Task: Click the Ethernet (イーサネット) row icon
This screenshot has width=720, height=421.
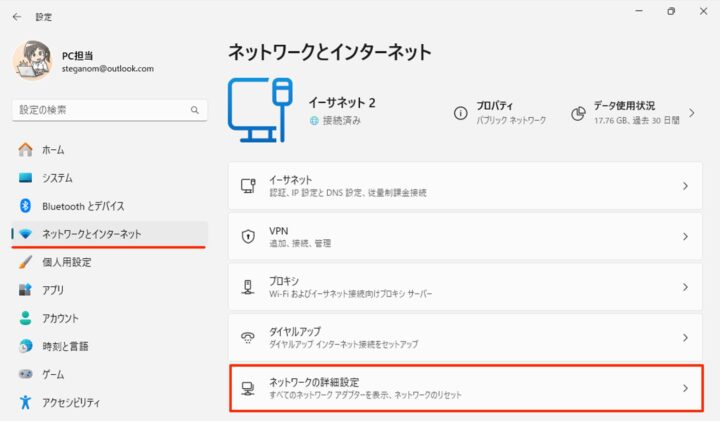Action: pos(248,186)
